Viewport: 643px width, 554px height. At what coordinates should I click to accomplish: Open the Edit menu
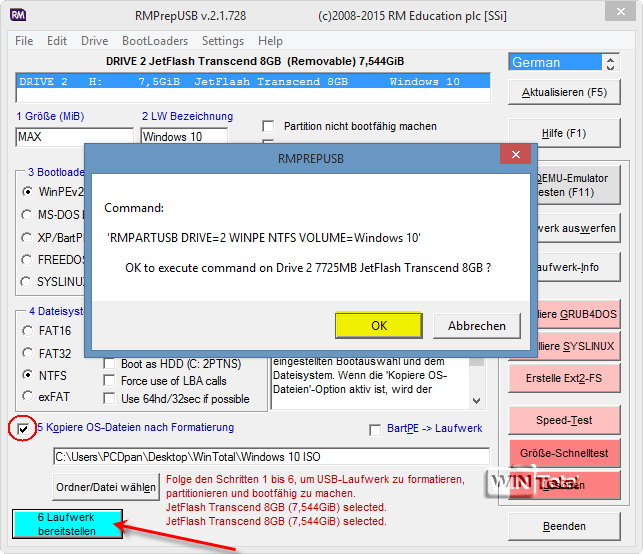(x=57, y=41)
